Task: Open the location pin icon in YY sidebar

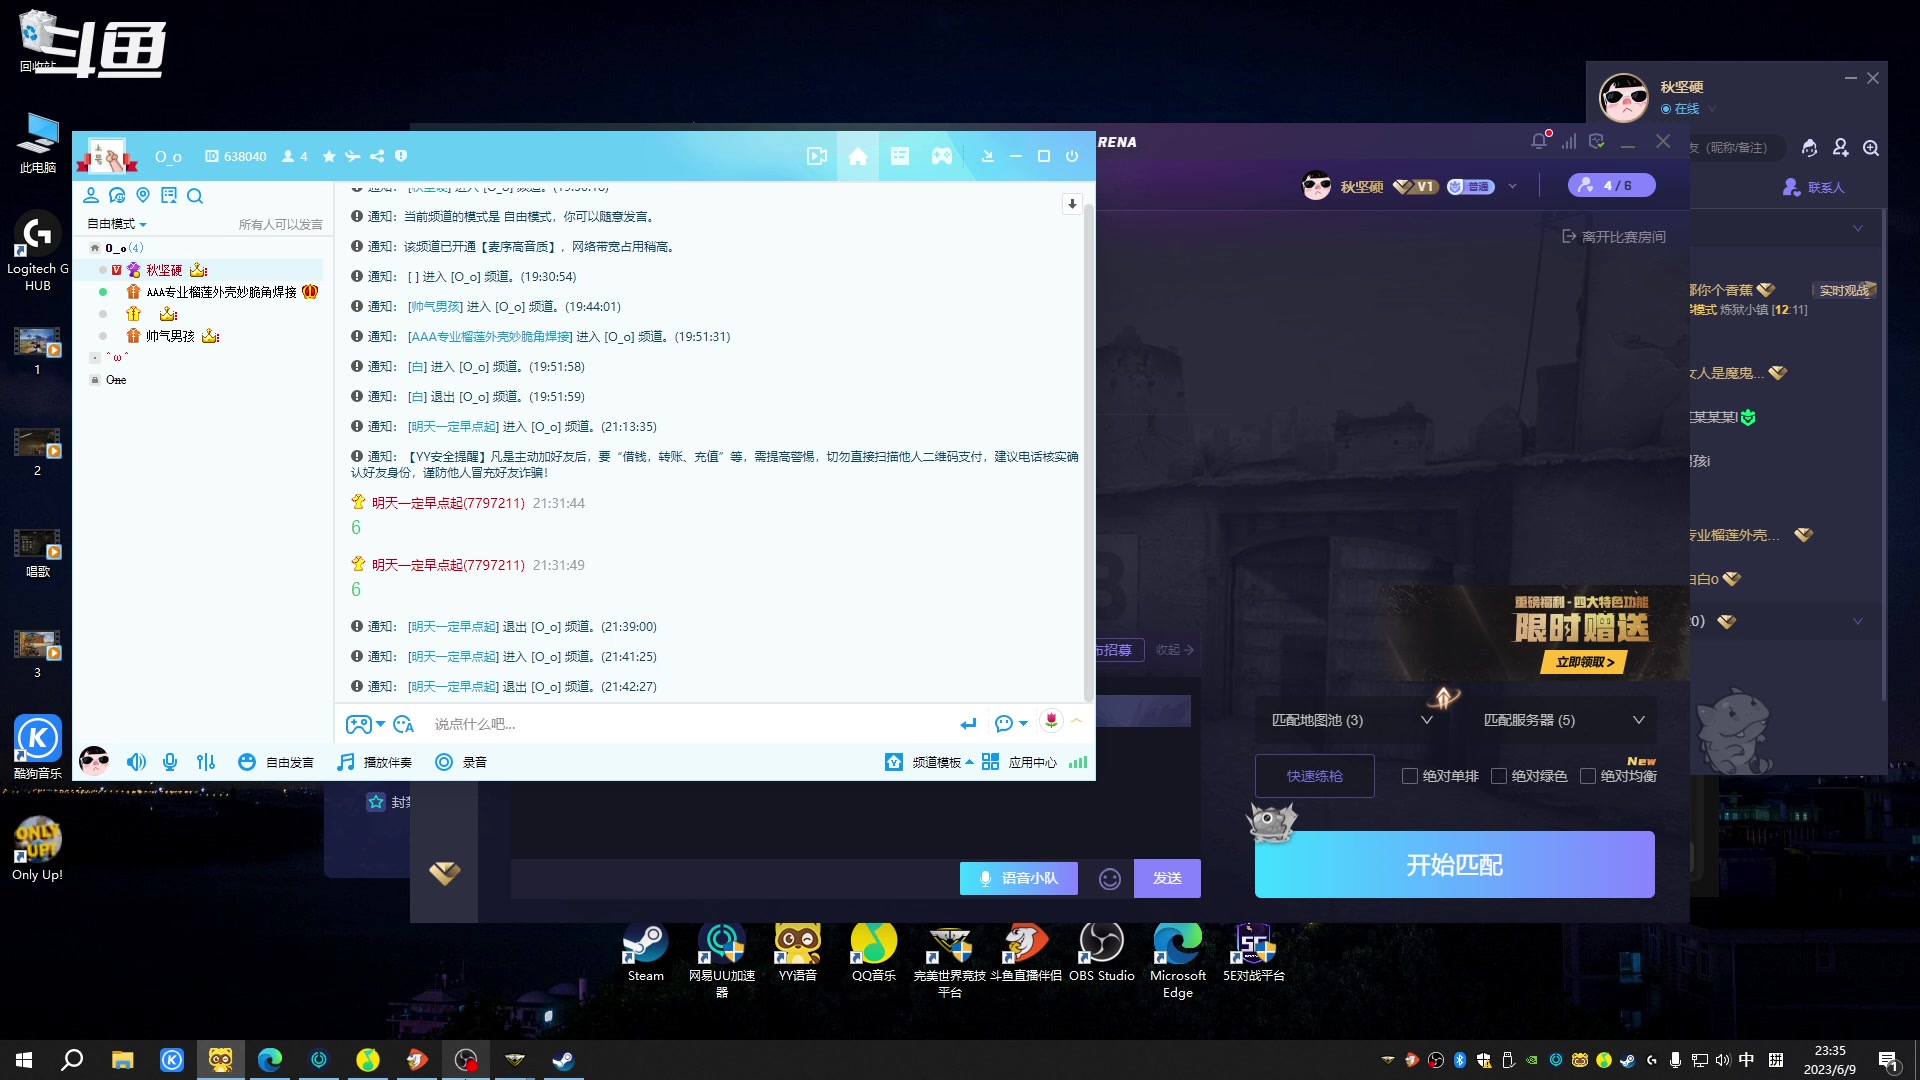Action: (x=143, y=195)
